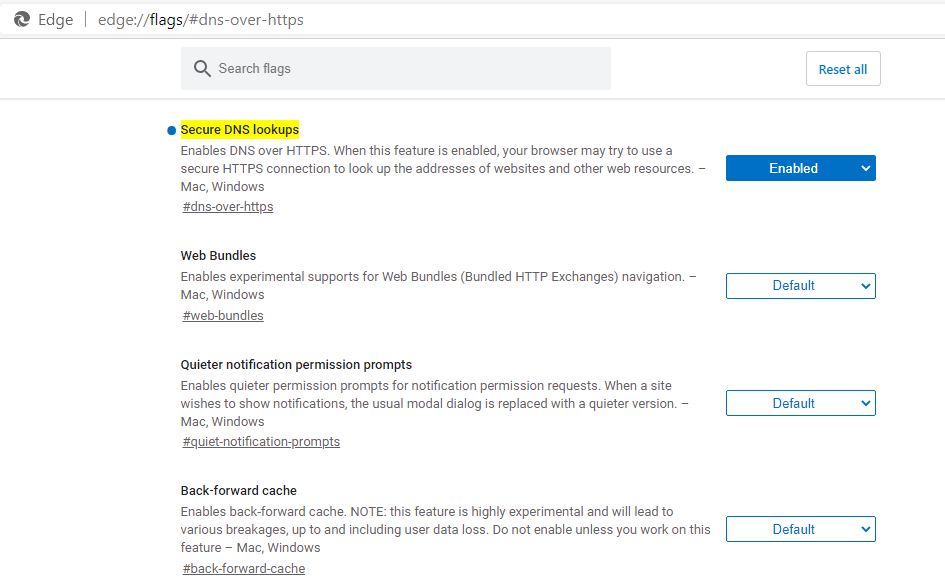Click the #quiet-notification-prompts link
945x585 pixels.
pos(261,442)
